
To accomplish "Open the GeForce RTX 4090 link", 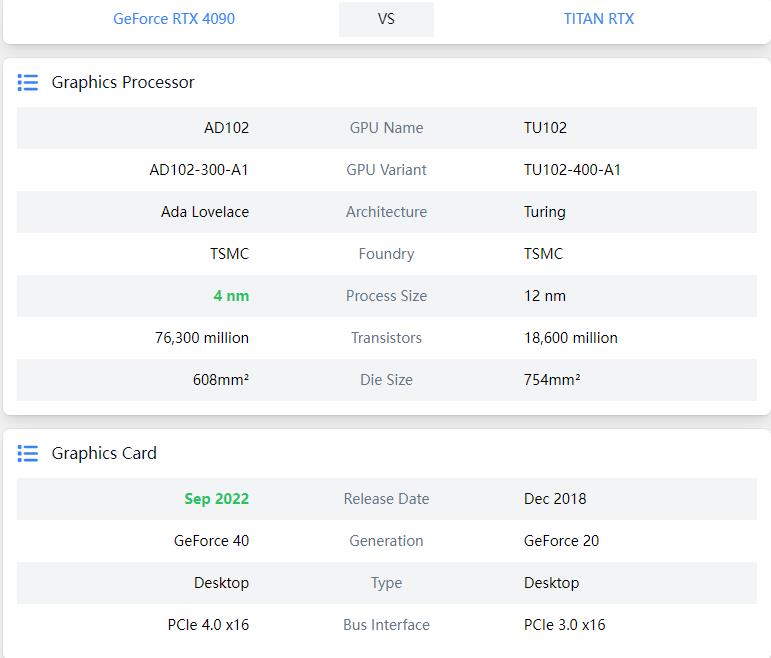I will pos(174,19).
